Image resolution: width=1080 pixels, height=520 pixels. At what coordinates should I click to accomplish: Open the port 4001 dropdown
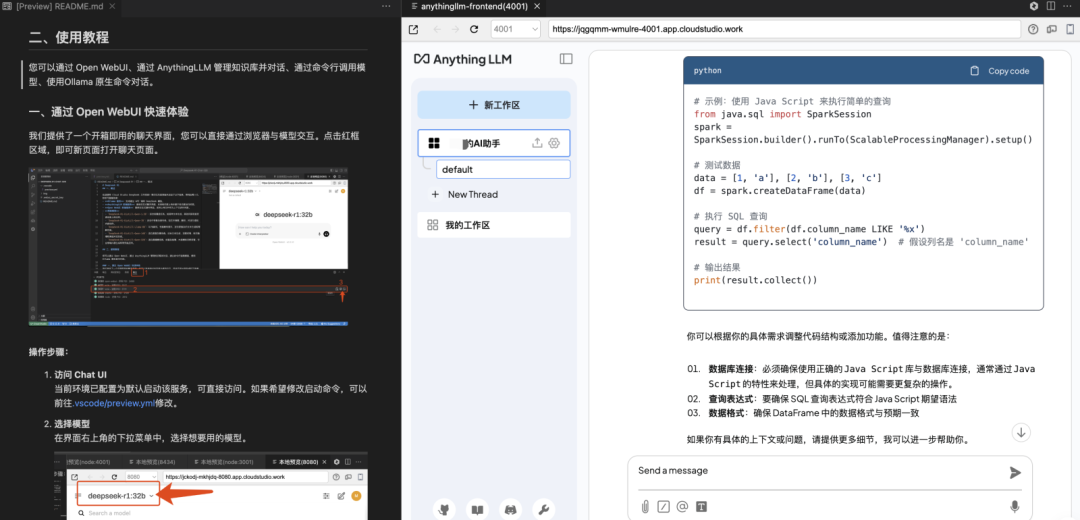coord(516,30)
